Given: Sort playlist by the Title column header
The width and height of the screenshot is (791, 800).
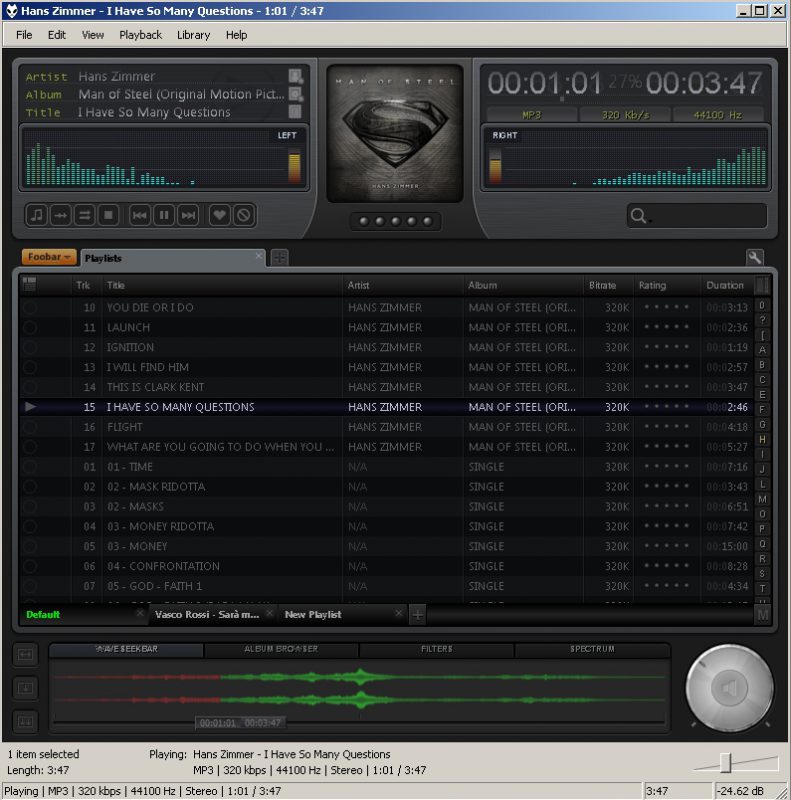Looking at the screenshot, I should point(223,285).
